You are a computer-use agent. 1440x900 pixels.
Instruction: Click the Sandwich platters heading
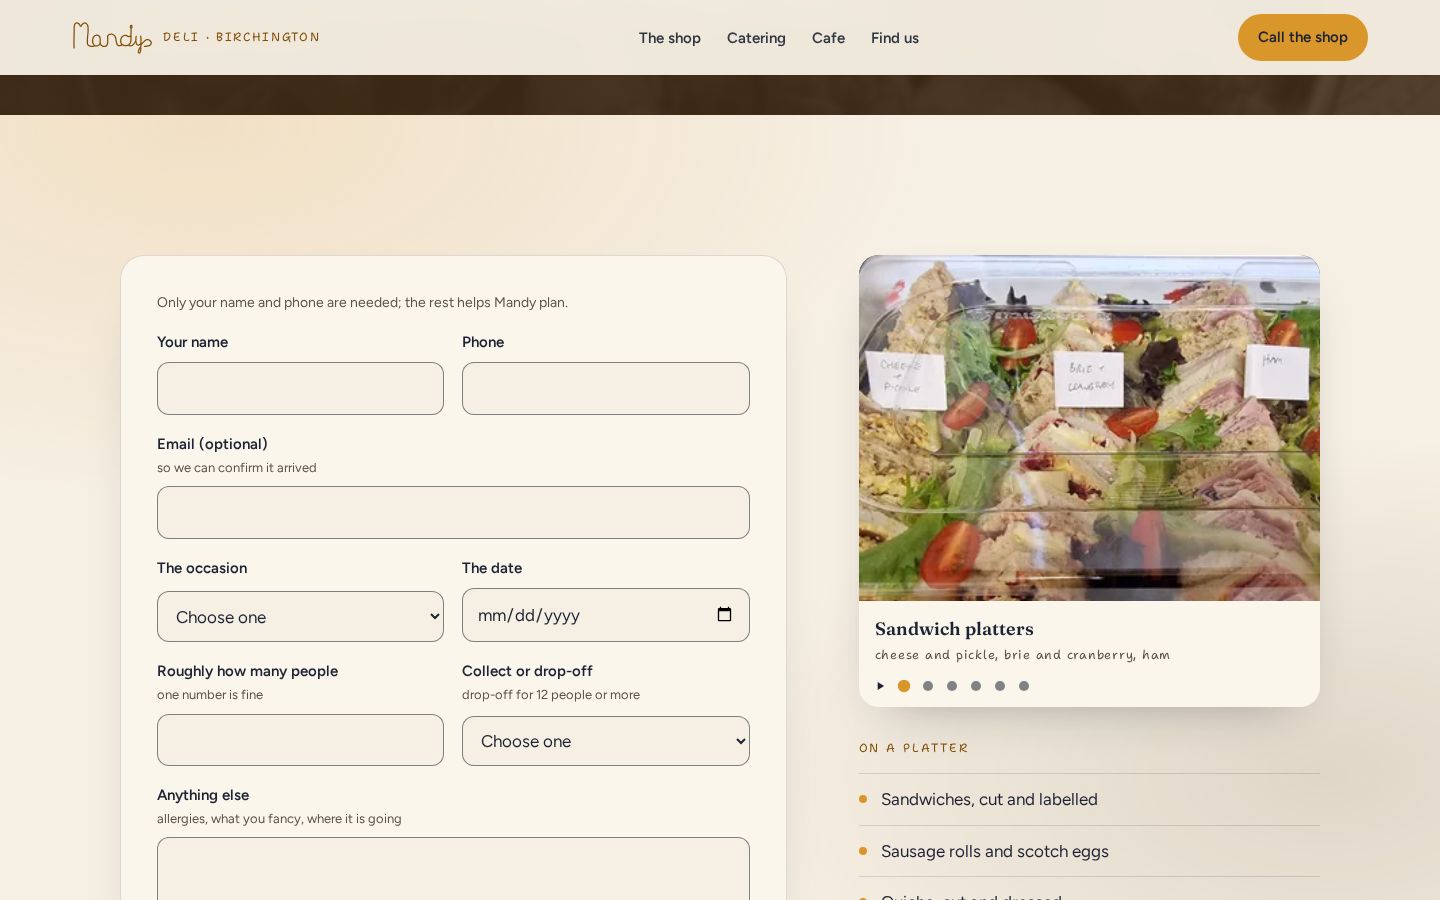(x=954, y=629)
